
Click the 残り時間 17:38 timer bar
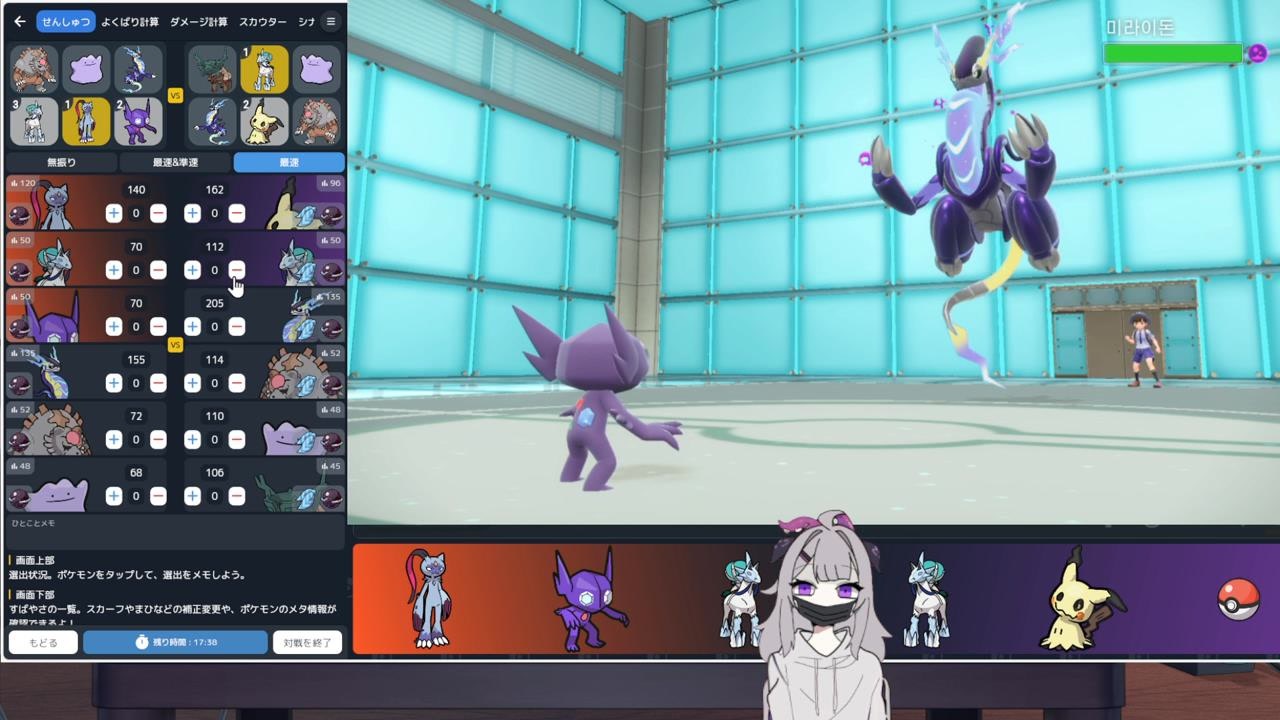pyautogui.click(x=176, y=642)
